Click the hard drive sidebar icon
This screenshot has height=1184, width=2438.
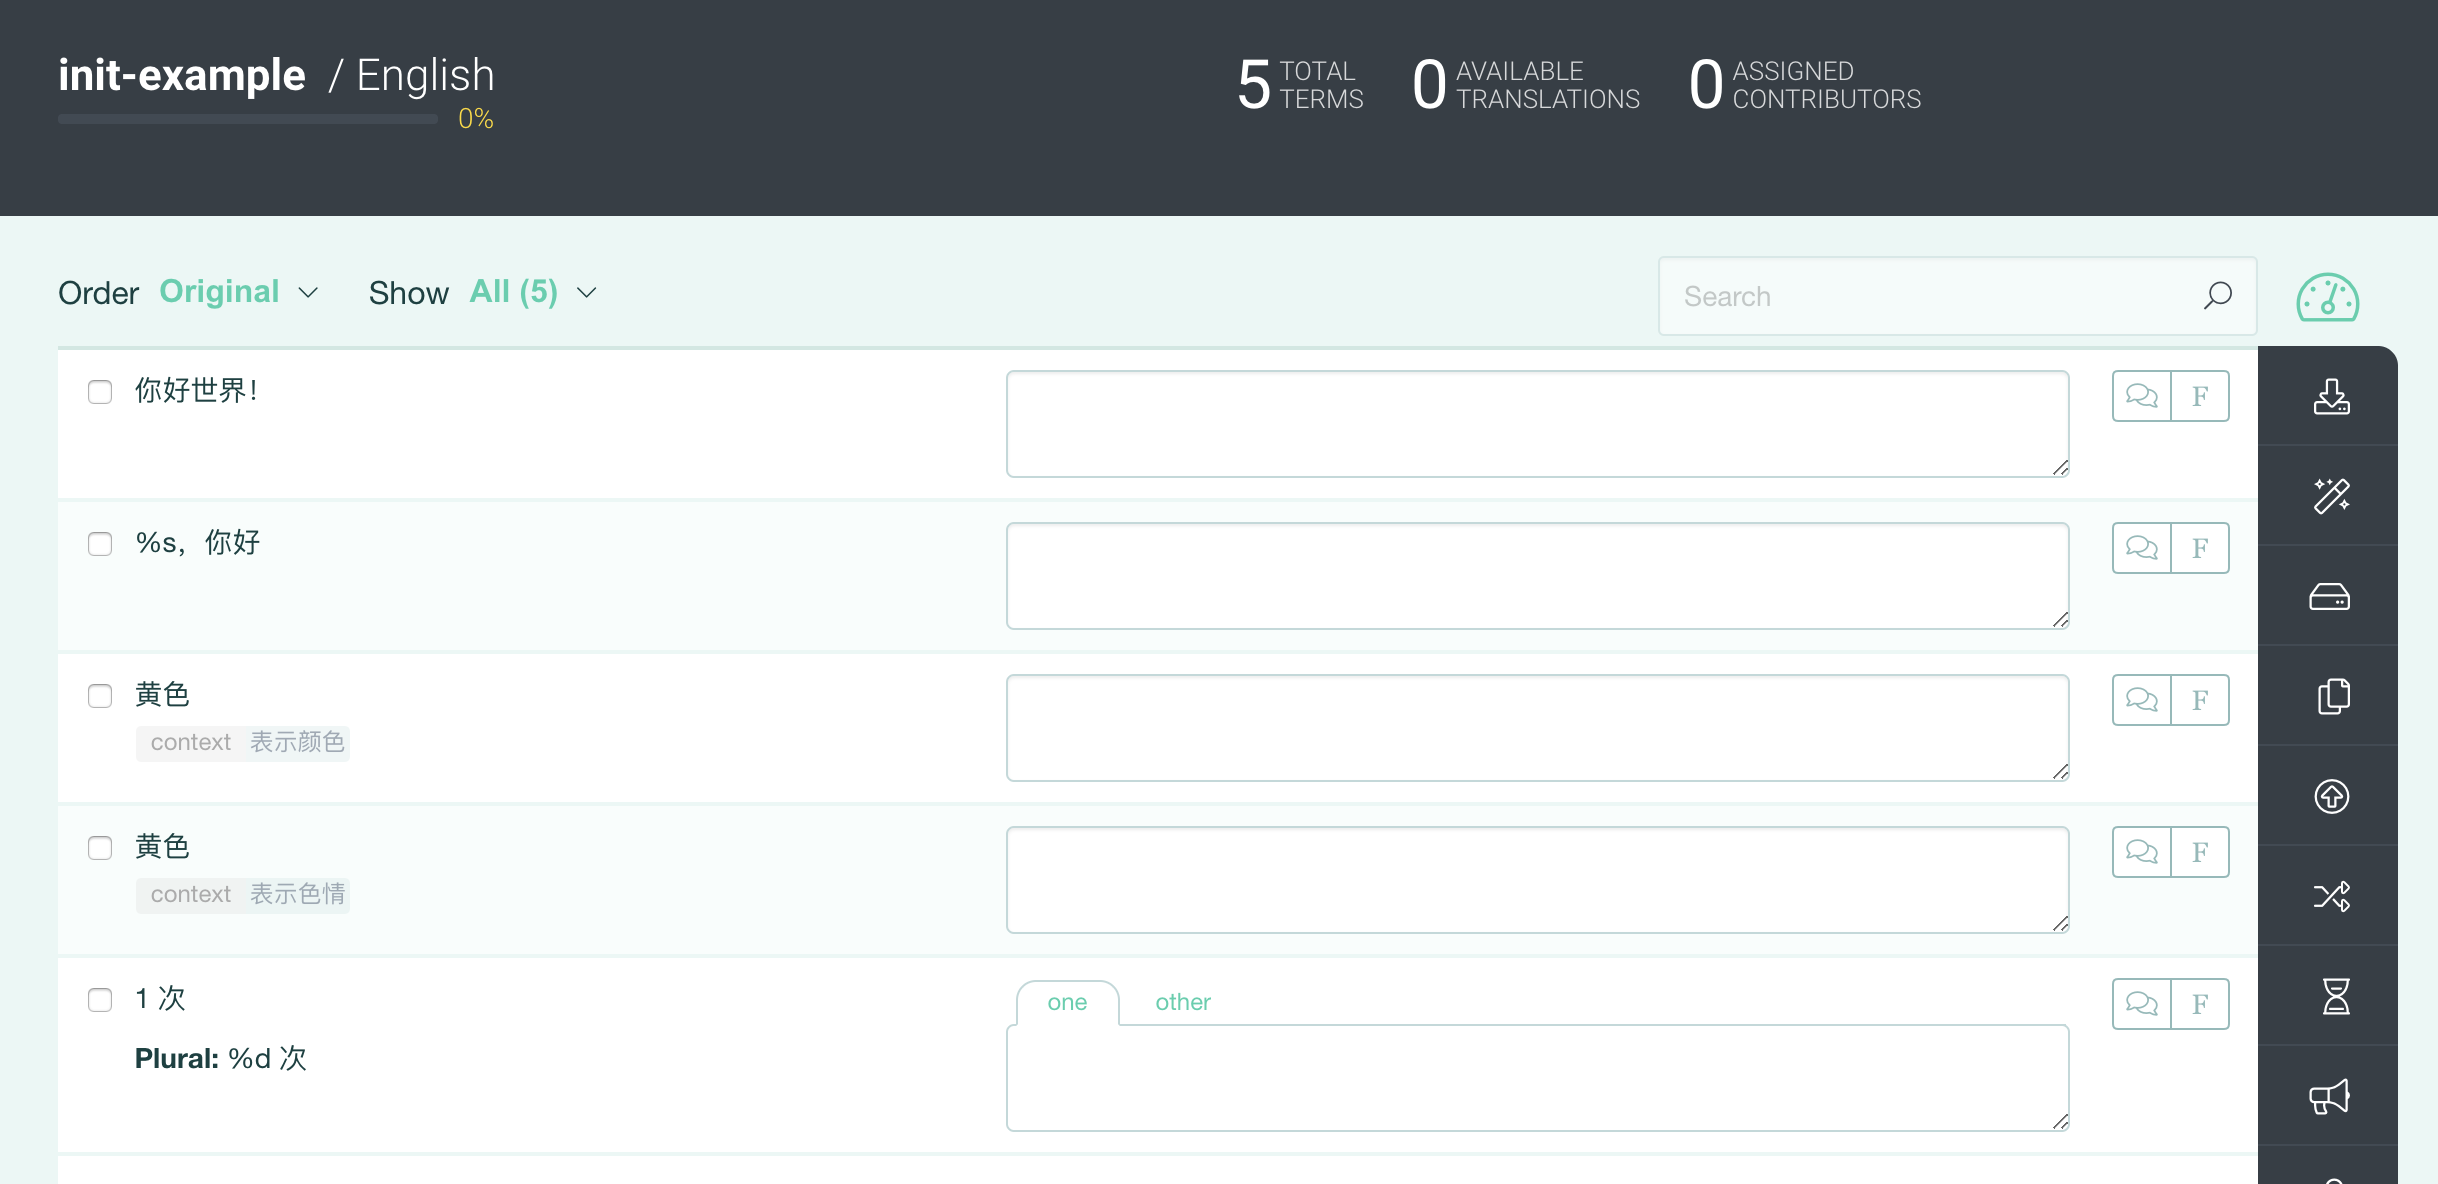2331,597
